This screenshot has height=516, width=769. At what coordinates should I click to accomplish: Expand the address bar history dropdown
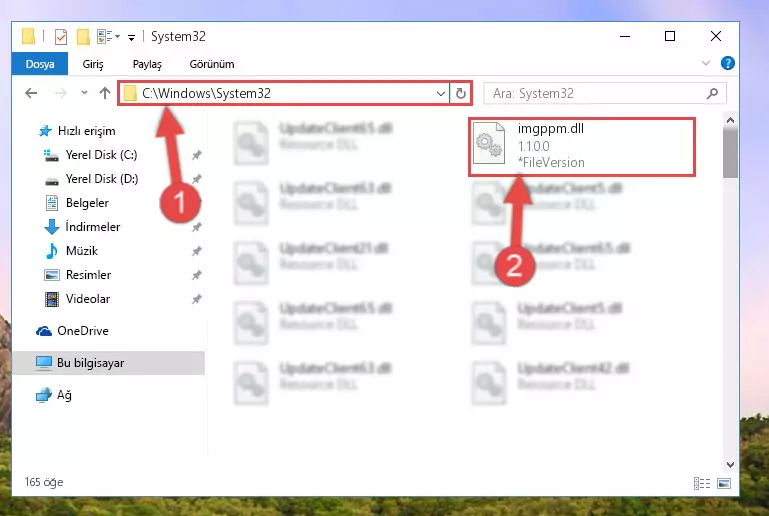tap(441, 93)
